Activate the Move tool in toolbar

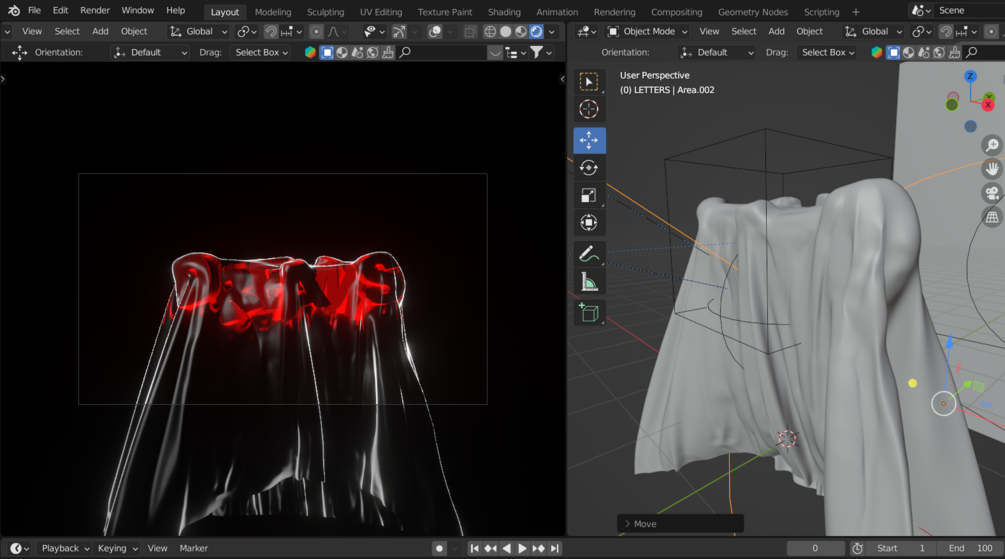point(589,140)
